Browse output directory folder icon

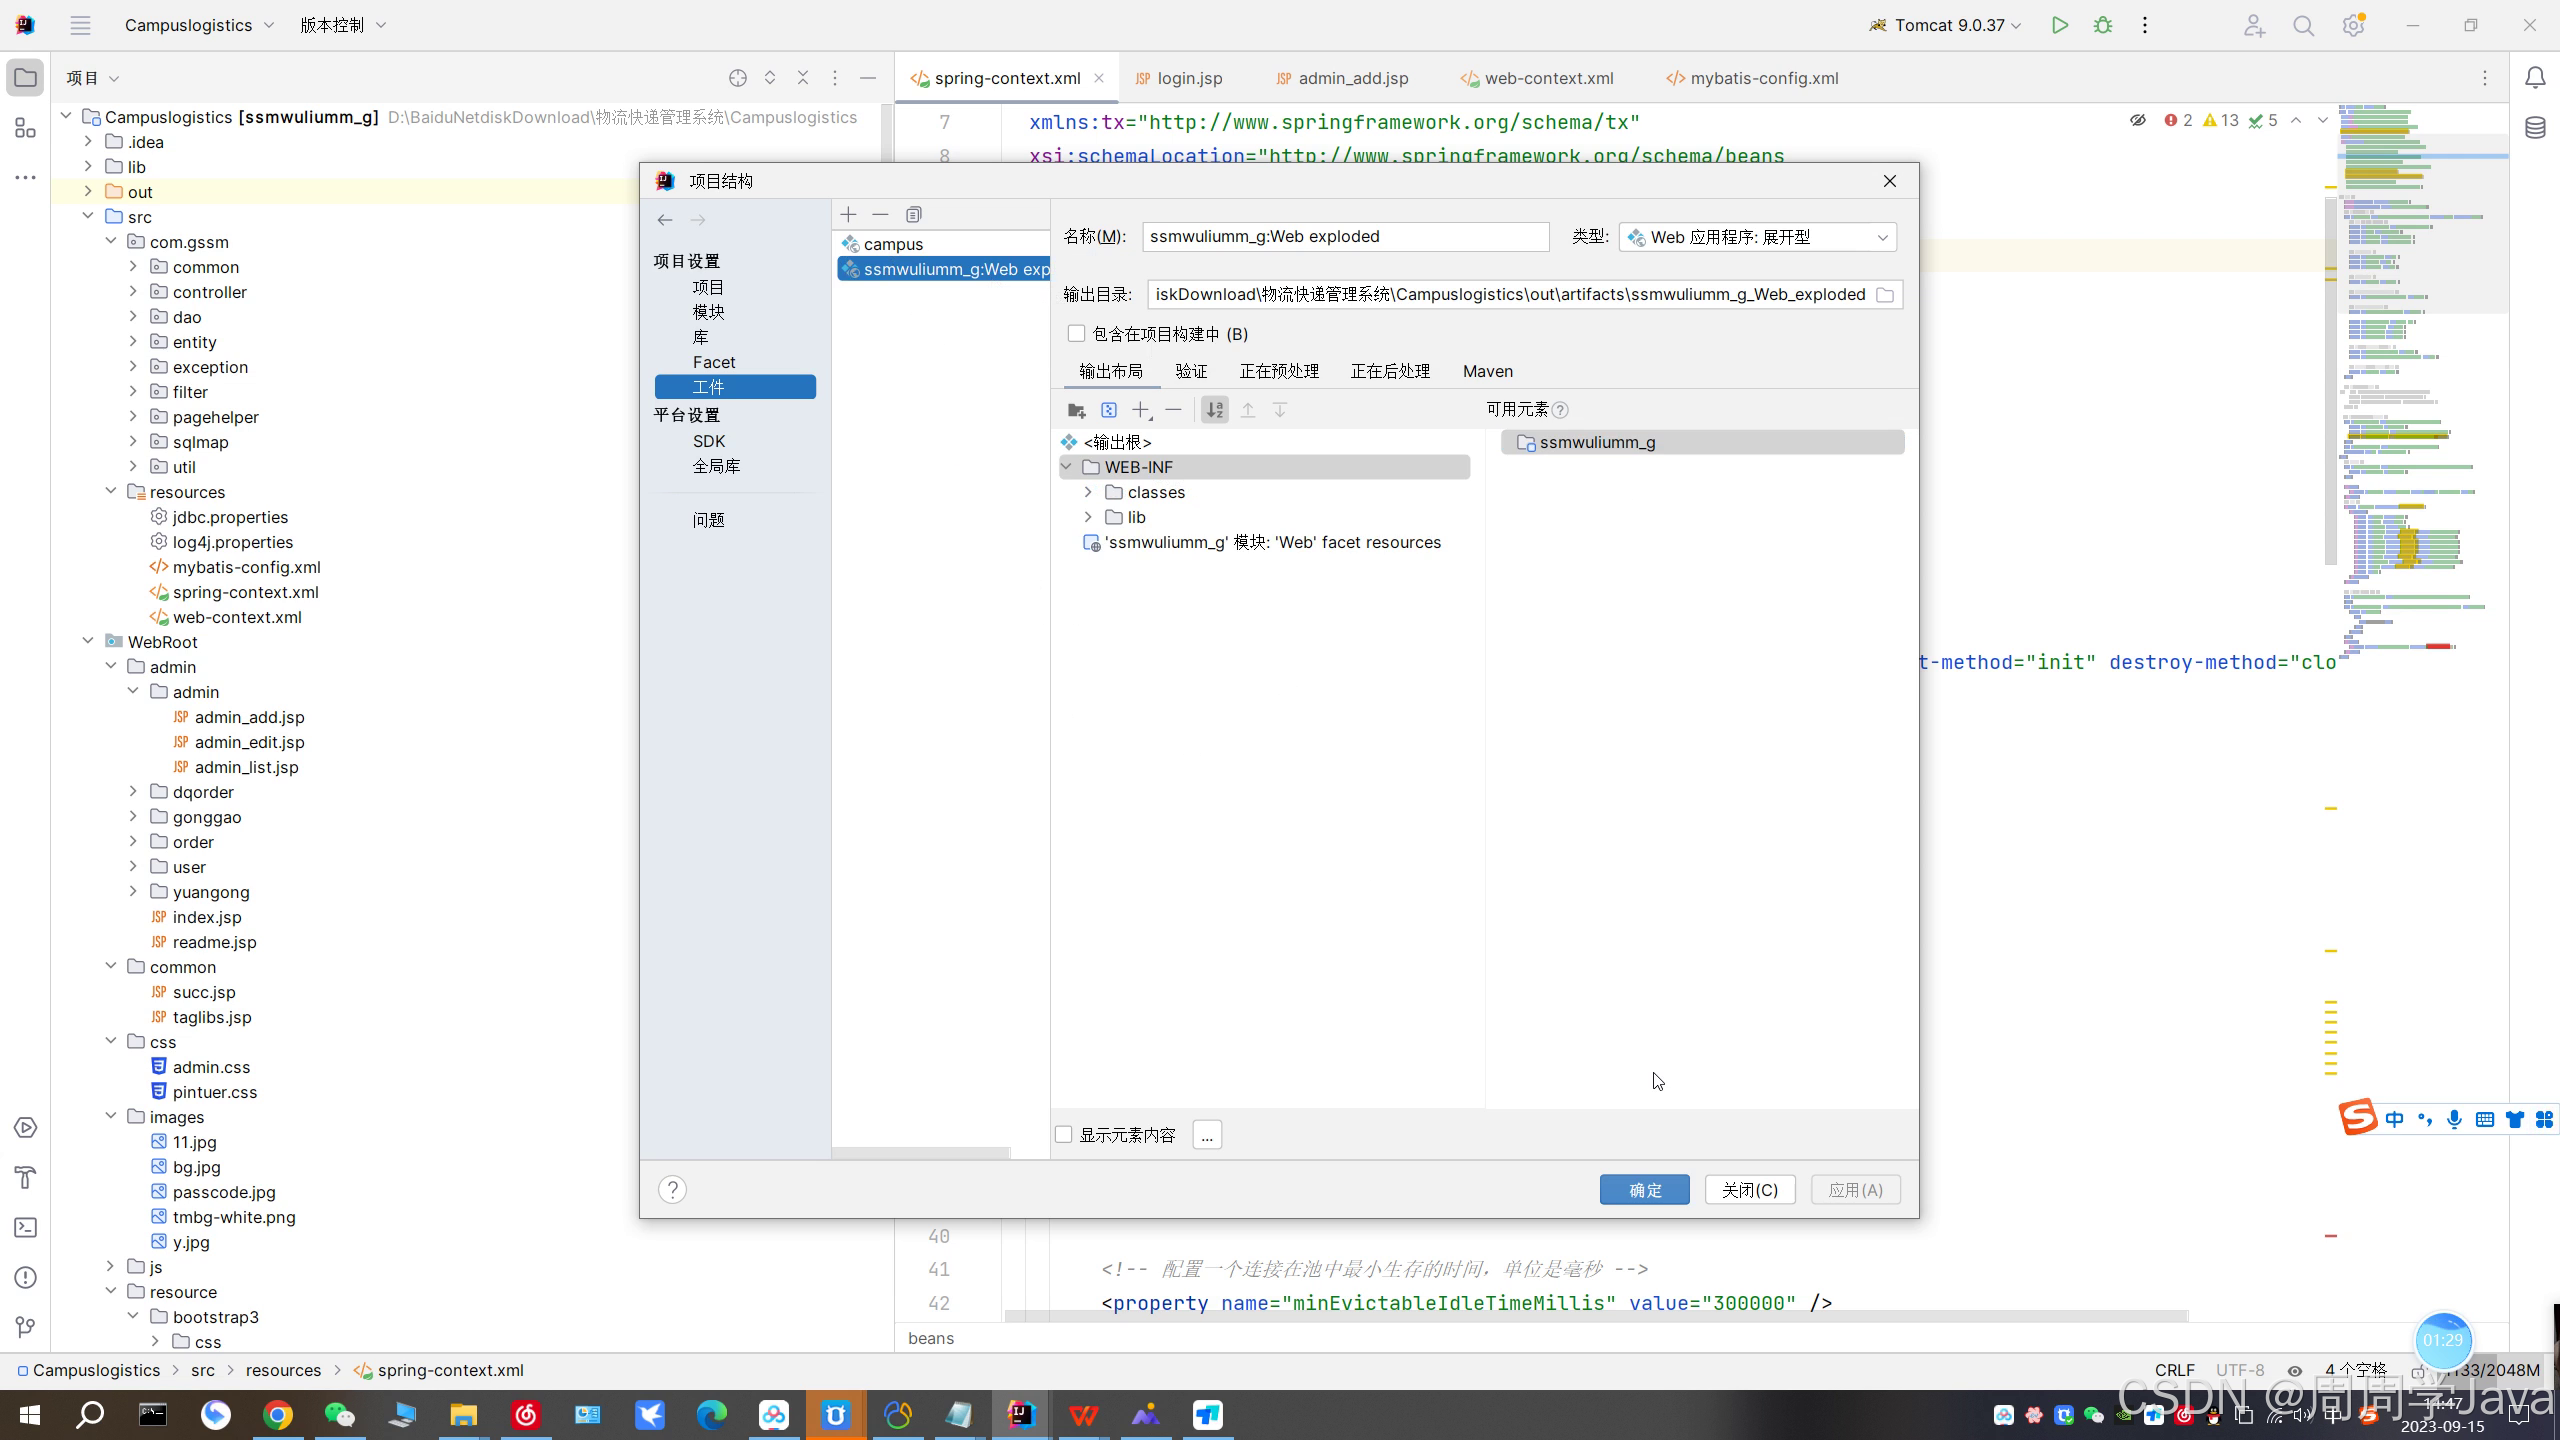click(x=1885, y=295)
